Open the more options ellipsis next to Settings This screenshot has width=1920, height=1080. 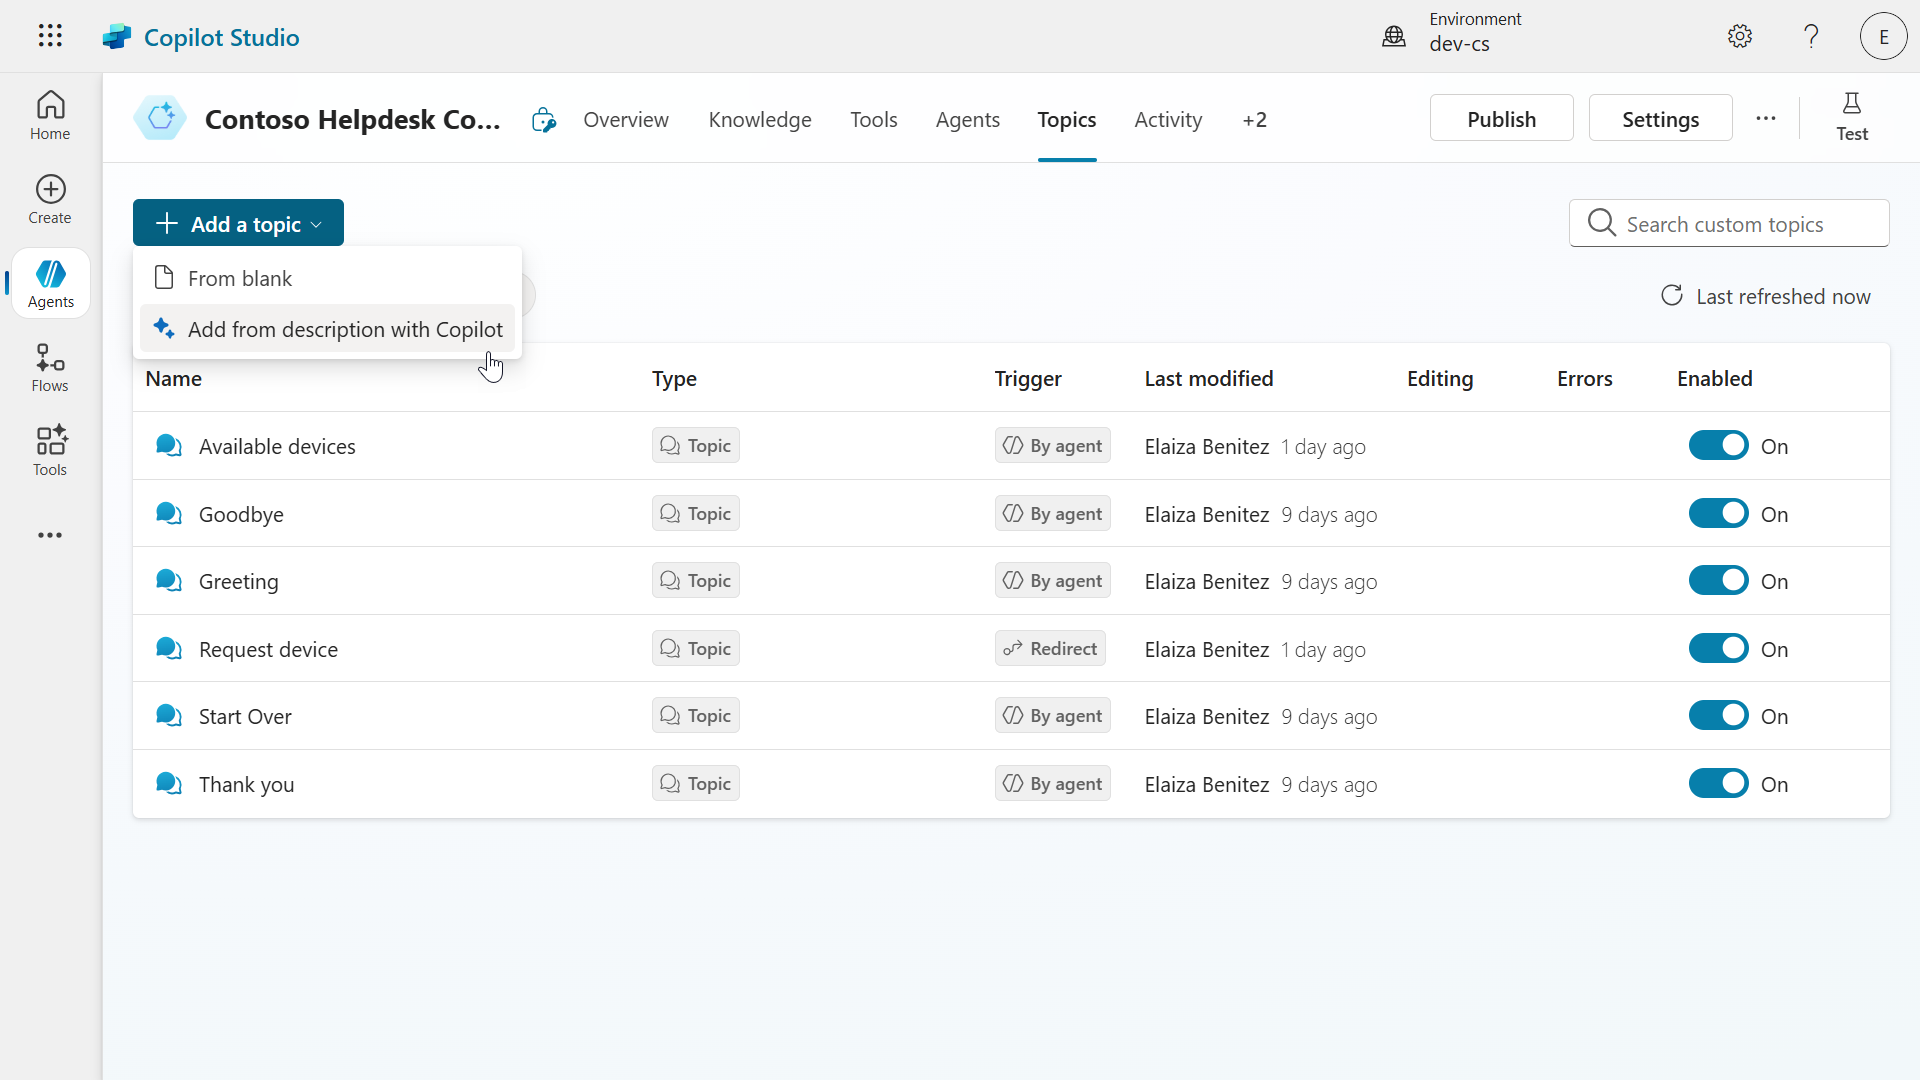1766,118
